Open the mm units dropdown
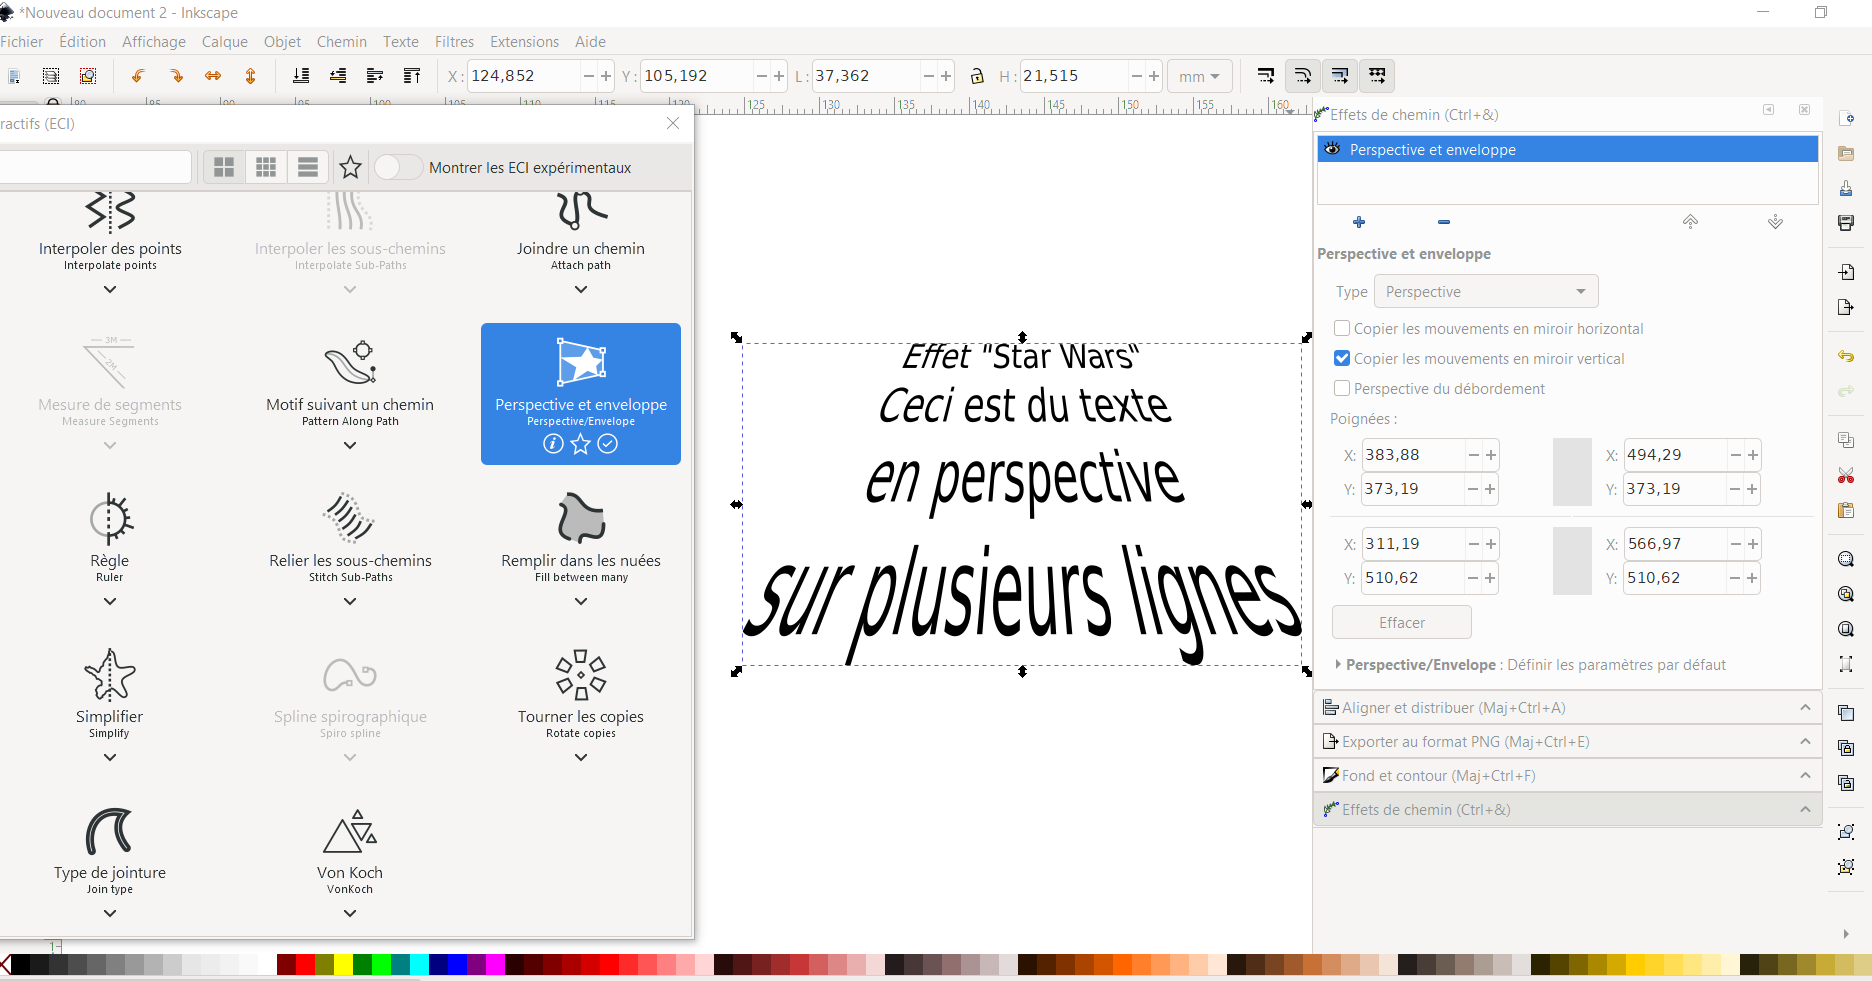Image resolution: width=1872 pixels, height=981 pixels. tap(1199, 76)
